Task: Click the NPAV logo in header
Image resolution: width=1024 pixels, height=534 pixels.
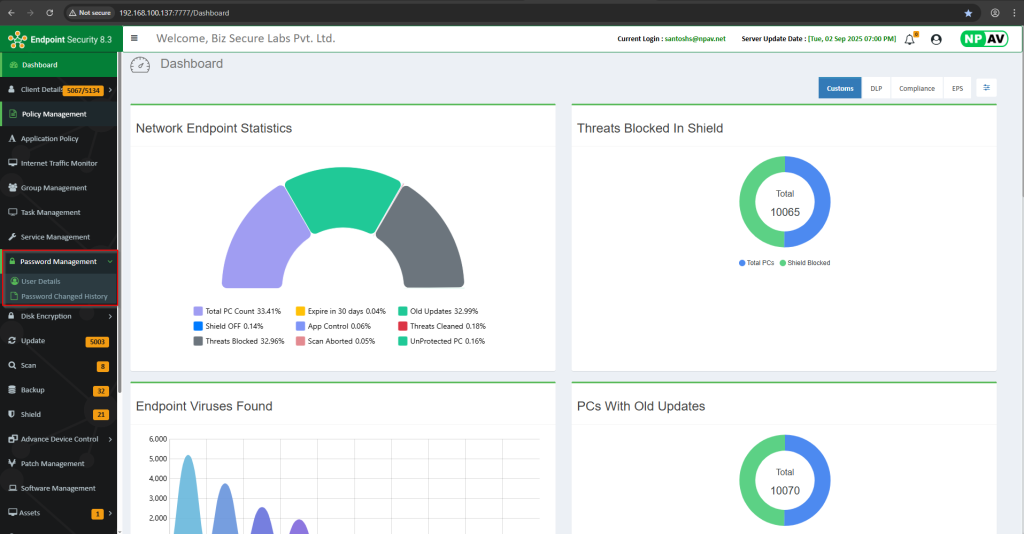Action: click(983, 39)
